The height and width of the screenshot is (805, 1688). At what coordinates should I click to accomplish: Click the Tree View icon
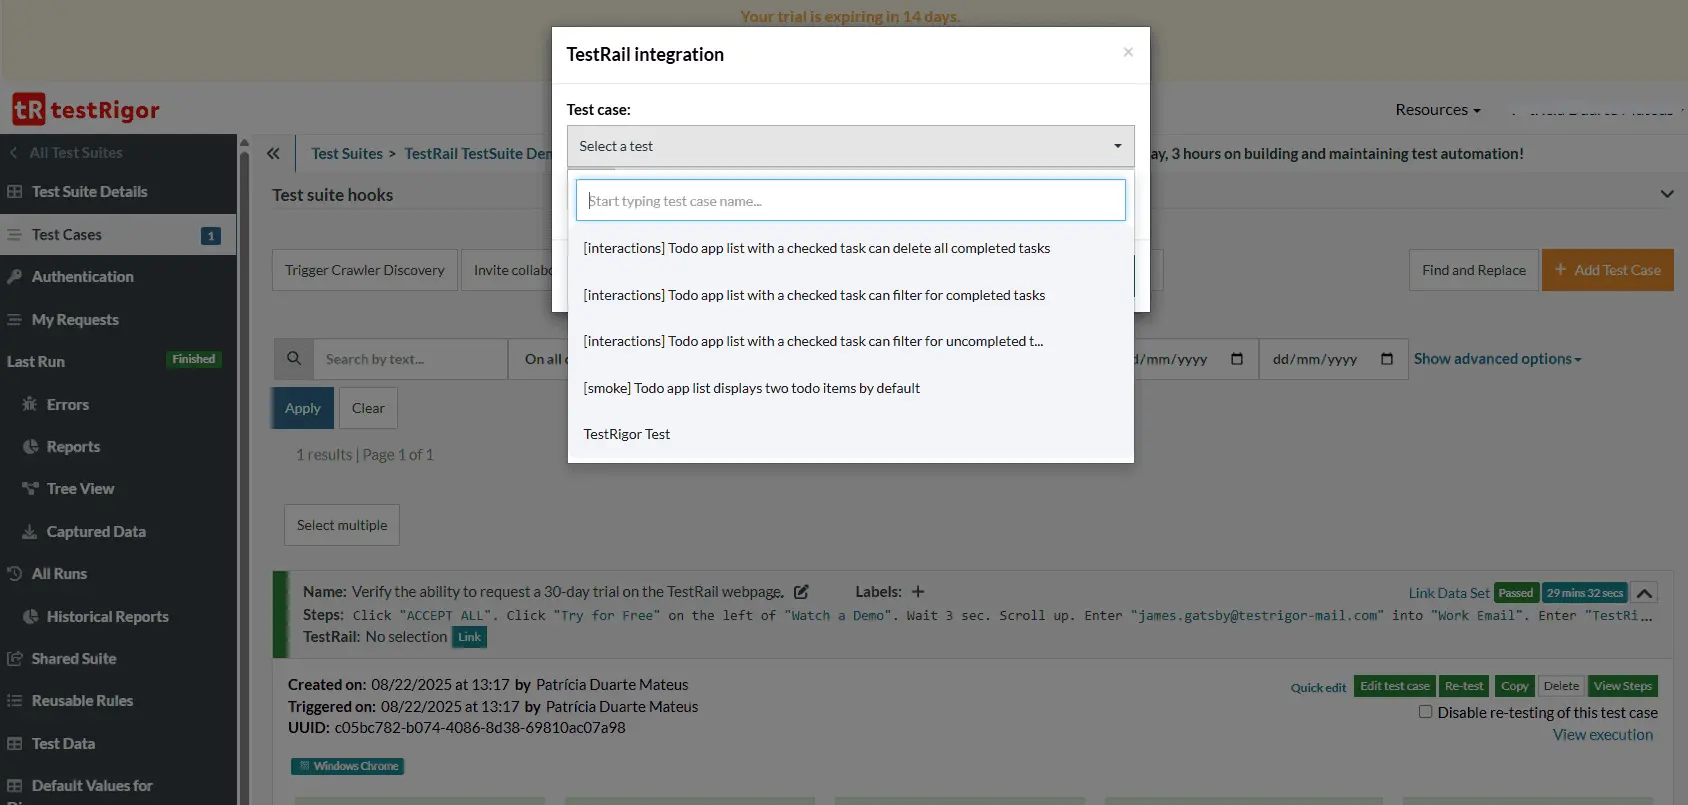pos(30,489)
